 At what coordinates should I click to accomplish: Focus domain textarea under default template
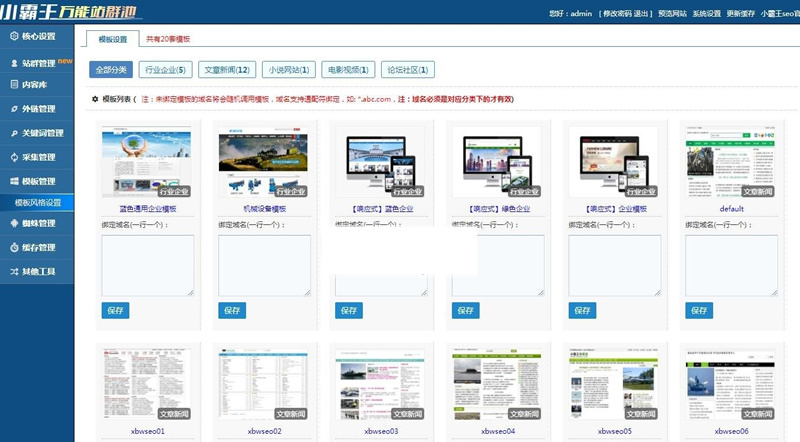coord(732,265)
